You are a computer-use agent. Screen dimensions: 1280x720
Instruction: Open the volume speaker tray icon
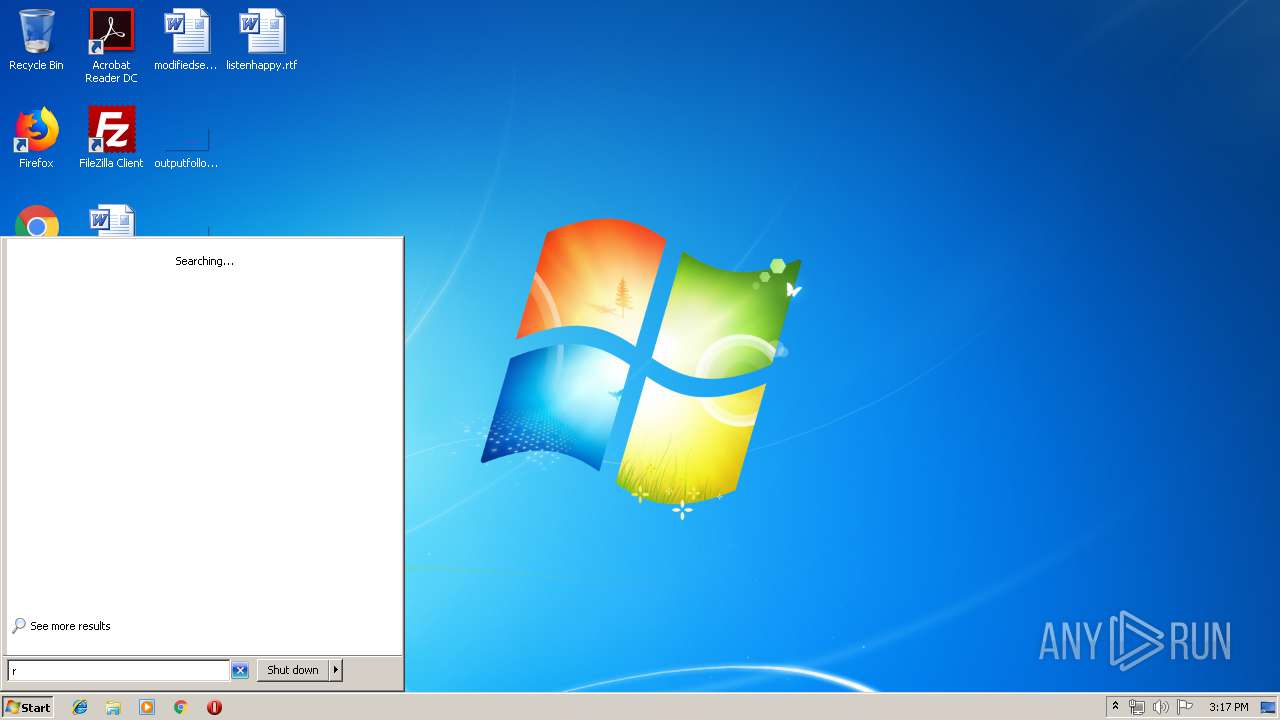pyautogui.click(x=1161, y=707)
